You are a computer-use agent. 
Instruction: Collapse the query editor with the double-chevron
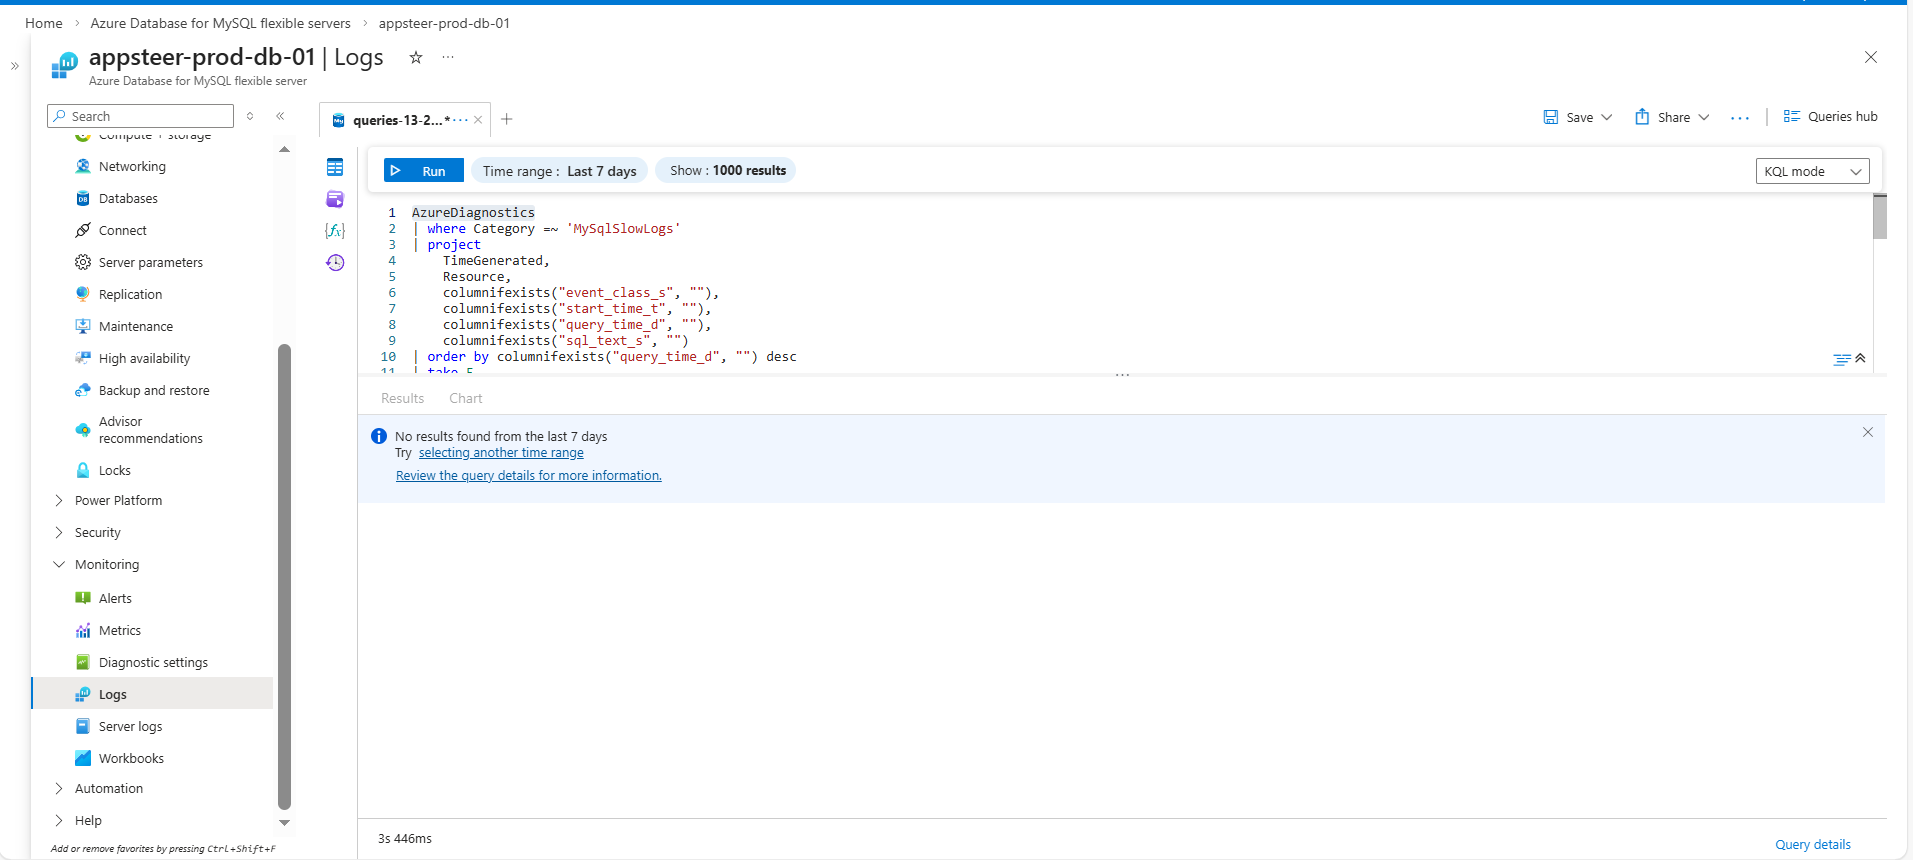(x=1860, y=358)
